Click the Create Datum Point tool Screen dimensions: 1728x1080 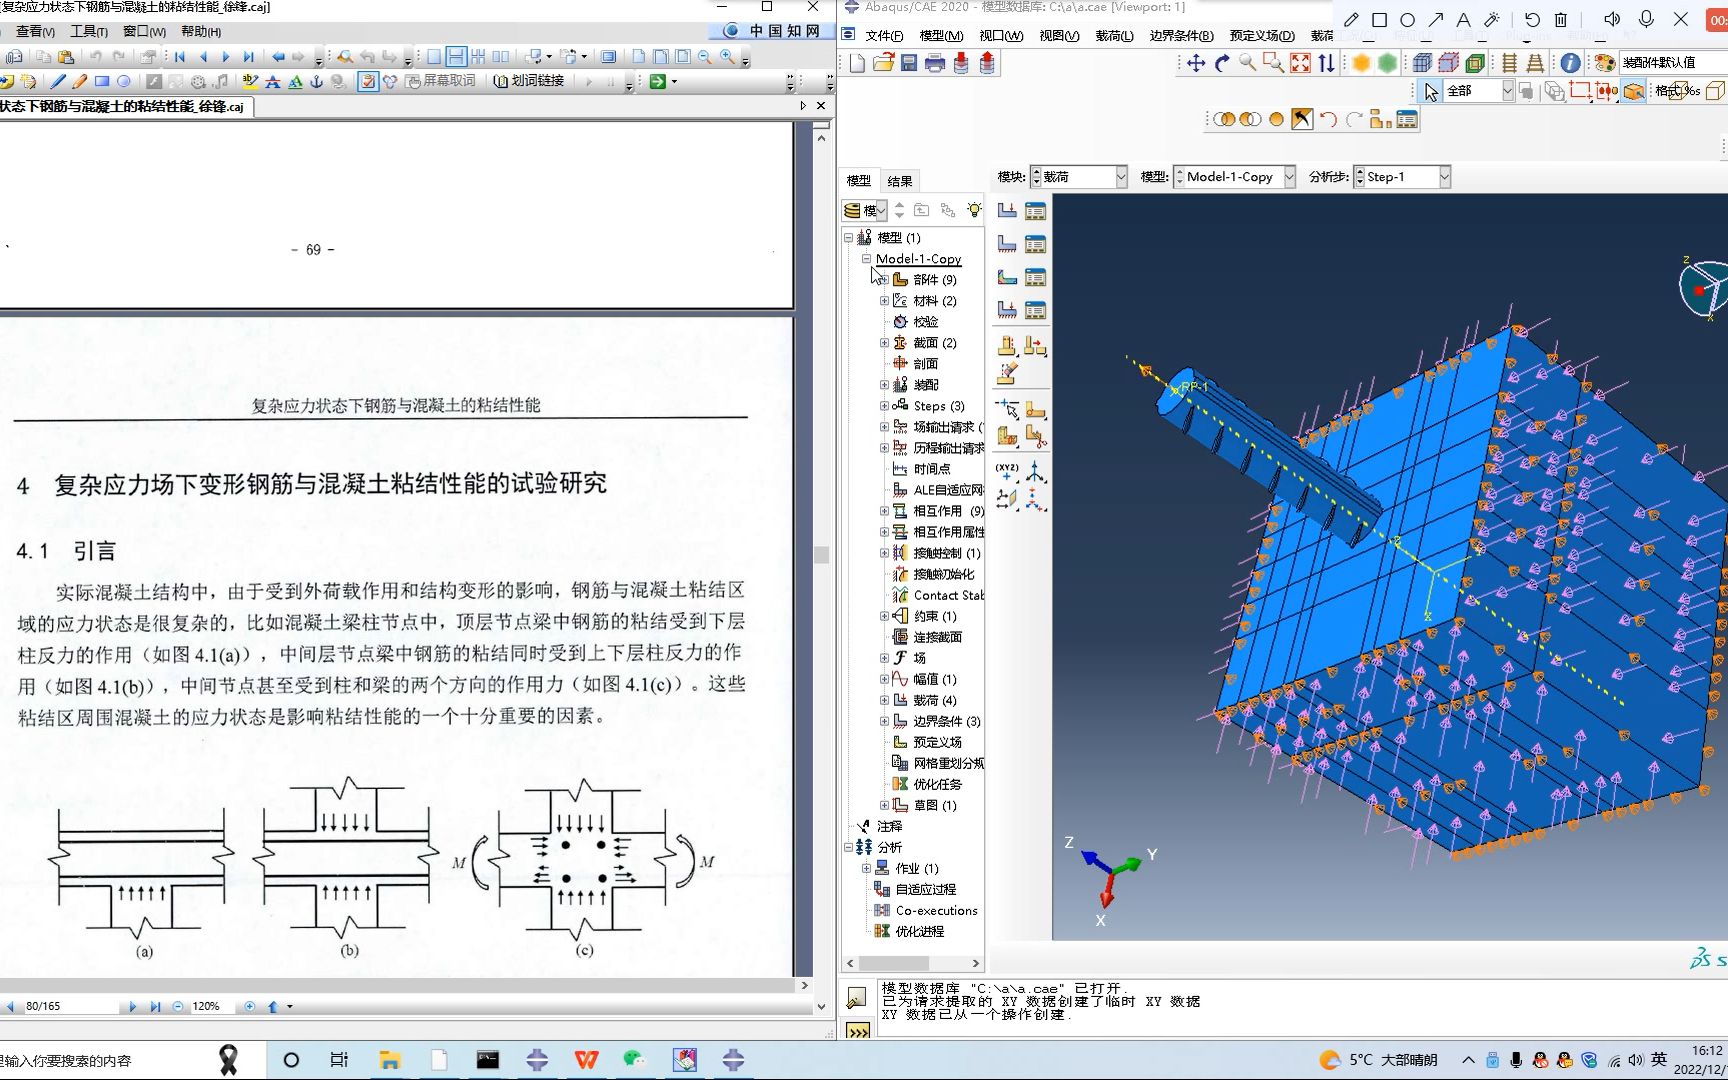(1007, 470)
